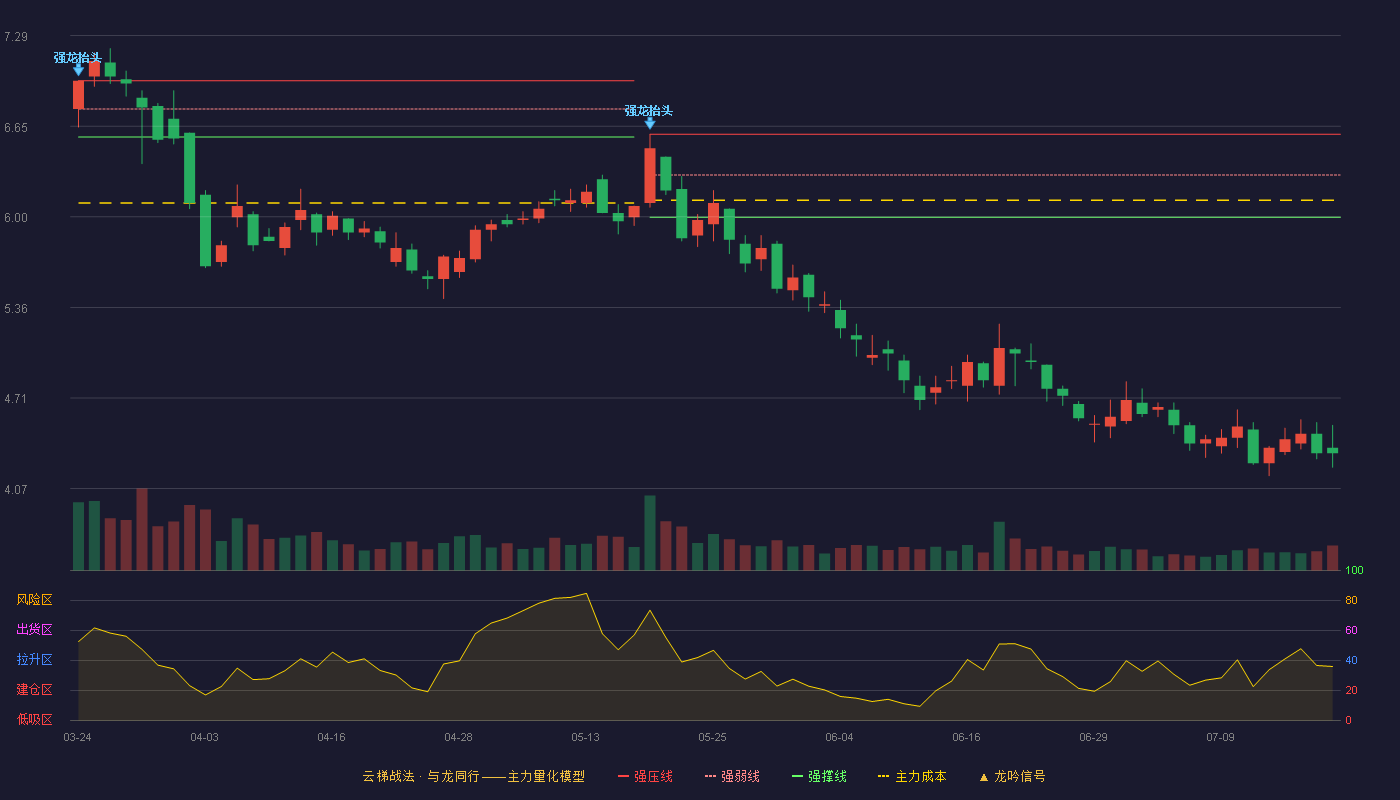The width and height of the screenshot is (1400, 800).
Task: Toggle the 强压线 legend entry
Action: pos(645,776)
